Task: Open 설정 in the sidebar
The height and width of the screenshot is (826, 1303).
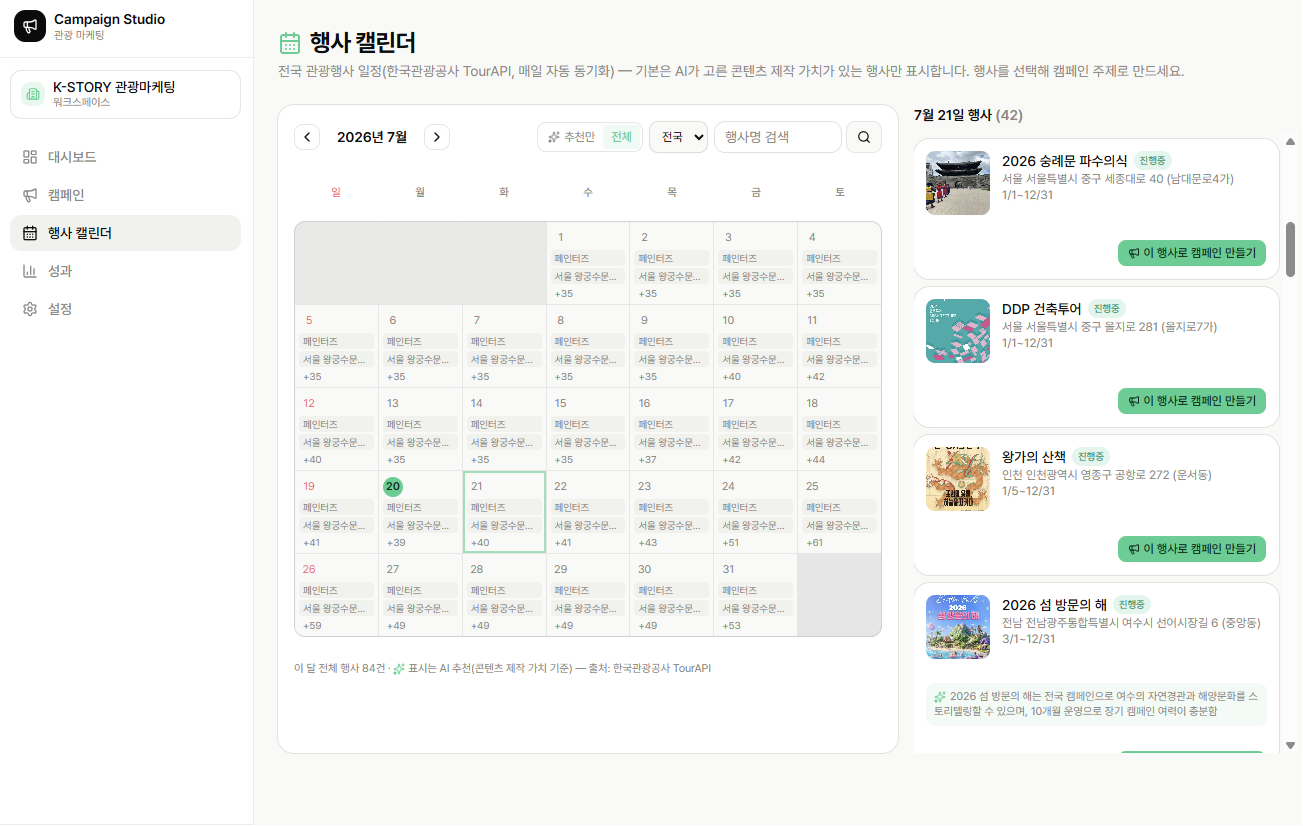Action: pyautogui.click(x=125, y=309)
